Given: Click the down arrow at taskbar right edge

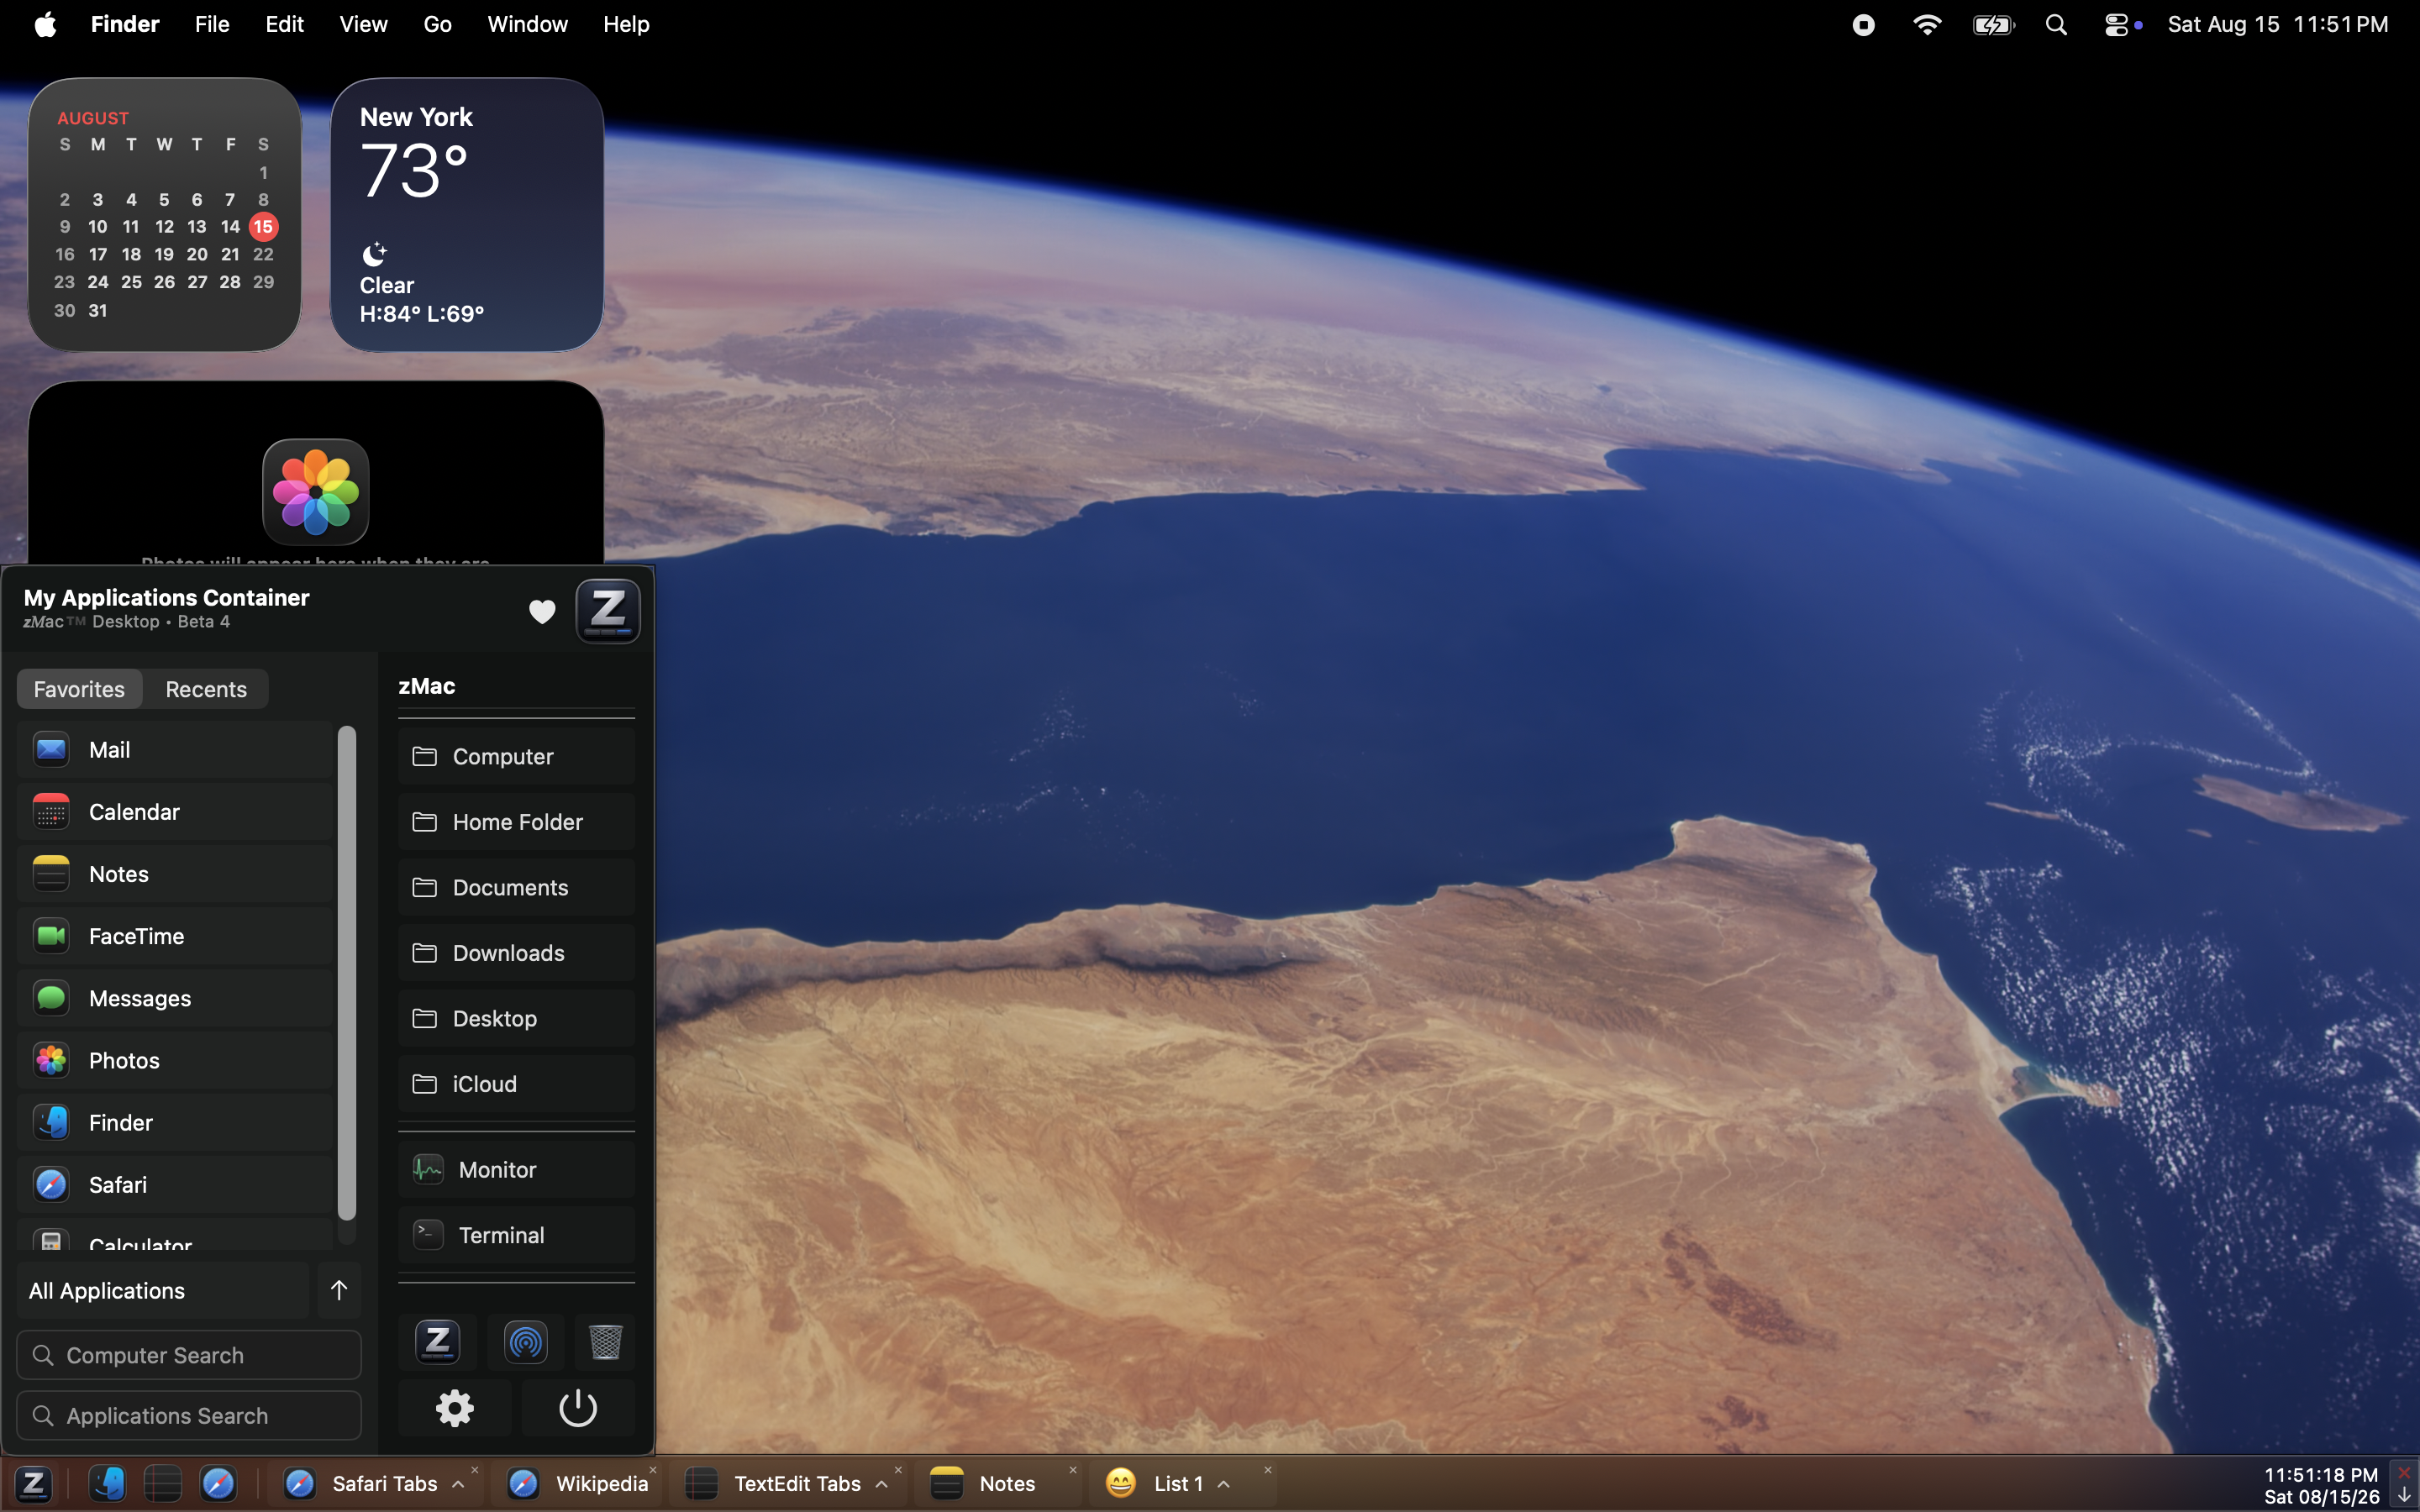Looking at the screenshot, I should tap(2403, 1495).
